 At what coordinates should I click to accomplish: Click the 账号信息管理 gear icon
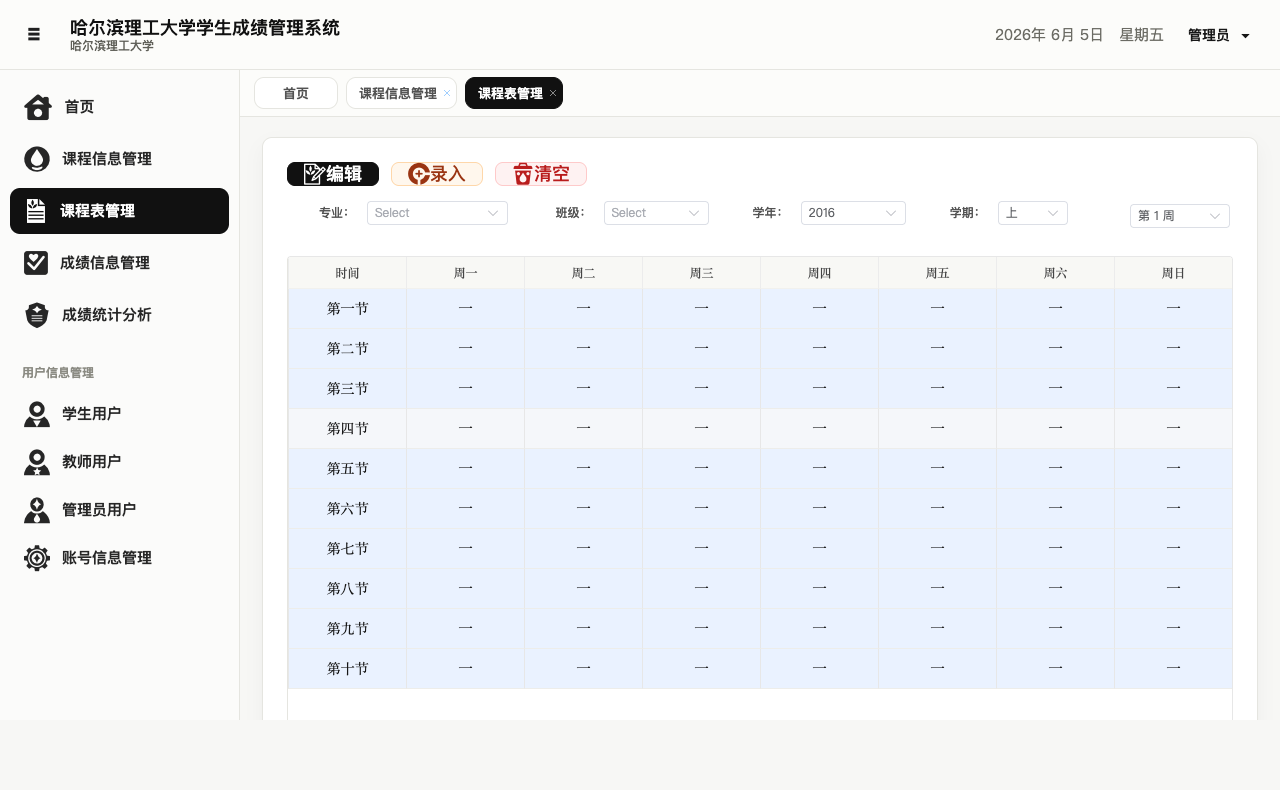point(37,558)
